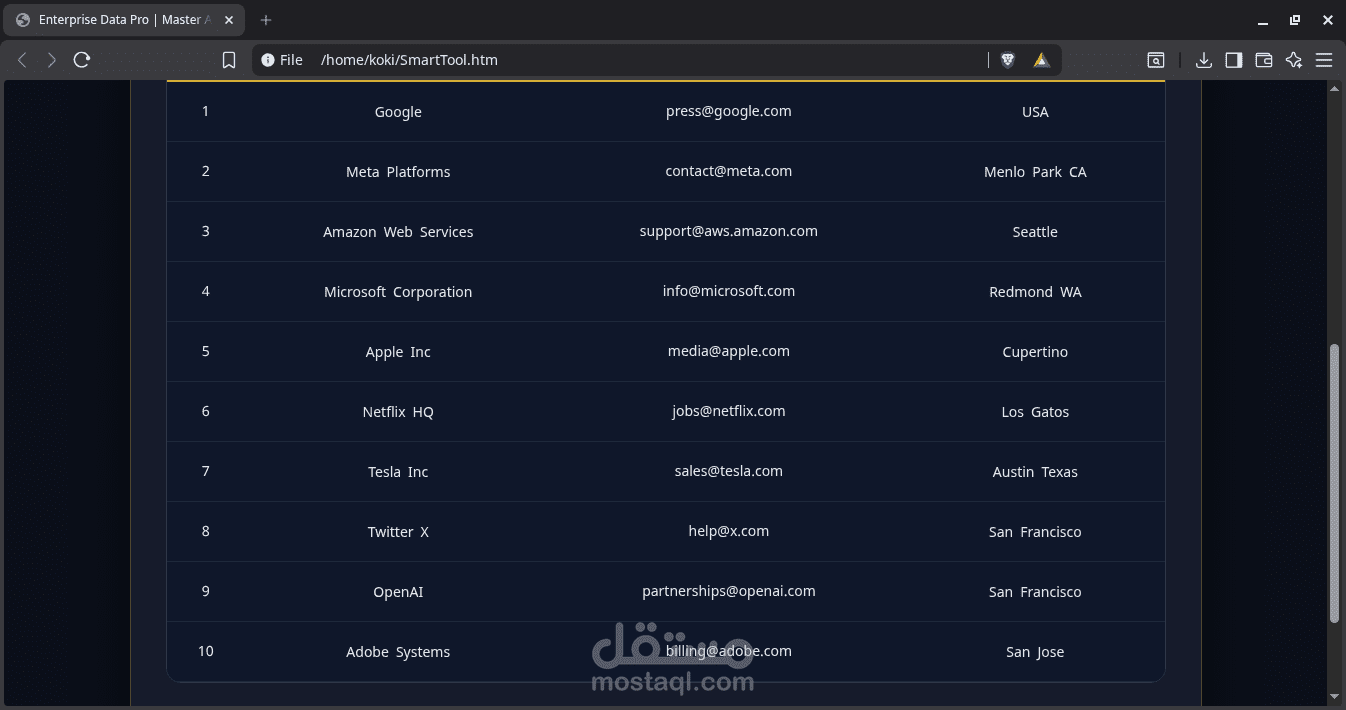
Task: Click the Brave Rewards triangle icon
Action: [1041, 60]
